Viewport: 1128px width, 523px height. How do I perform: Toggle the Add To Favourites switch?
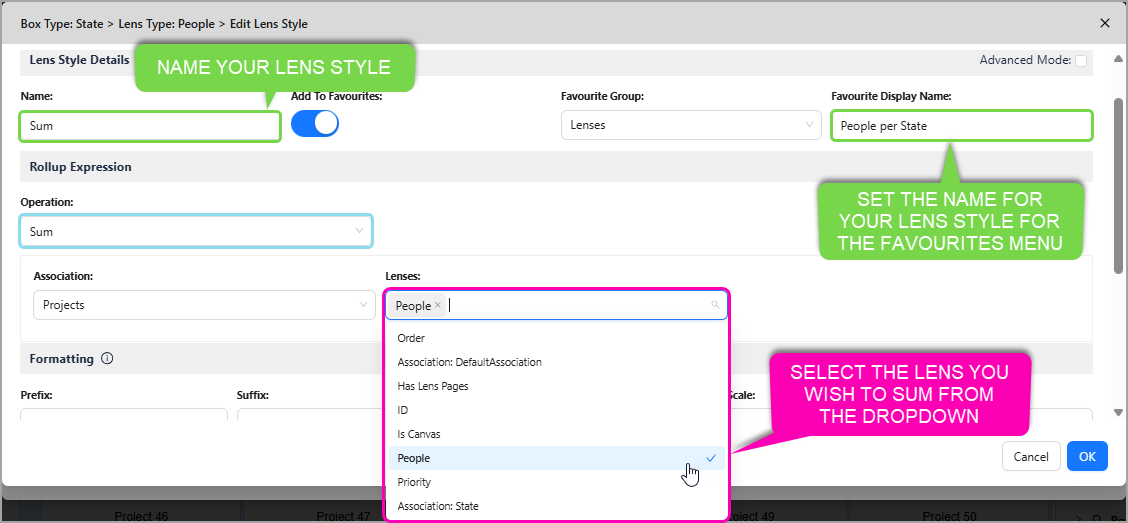[315, 123]
